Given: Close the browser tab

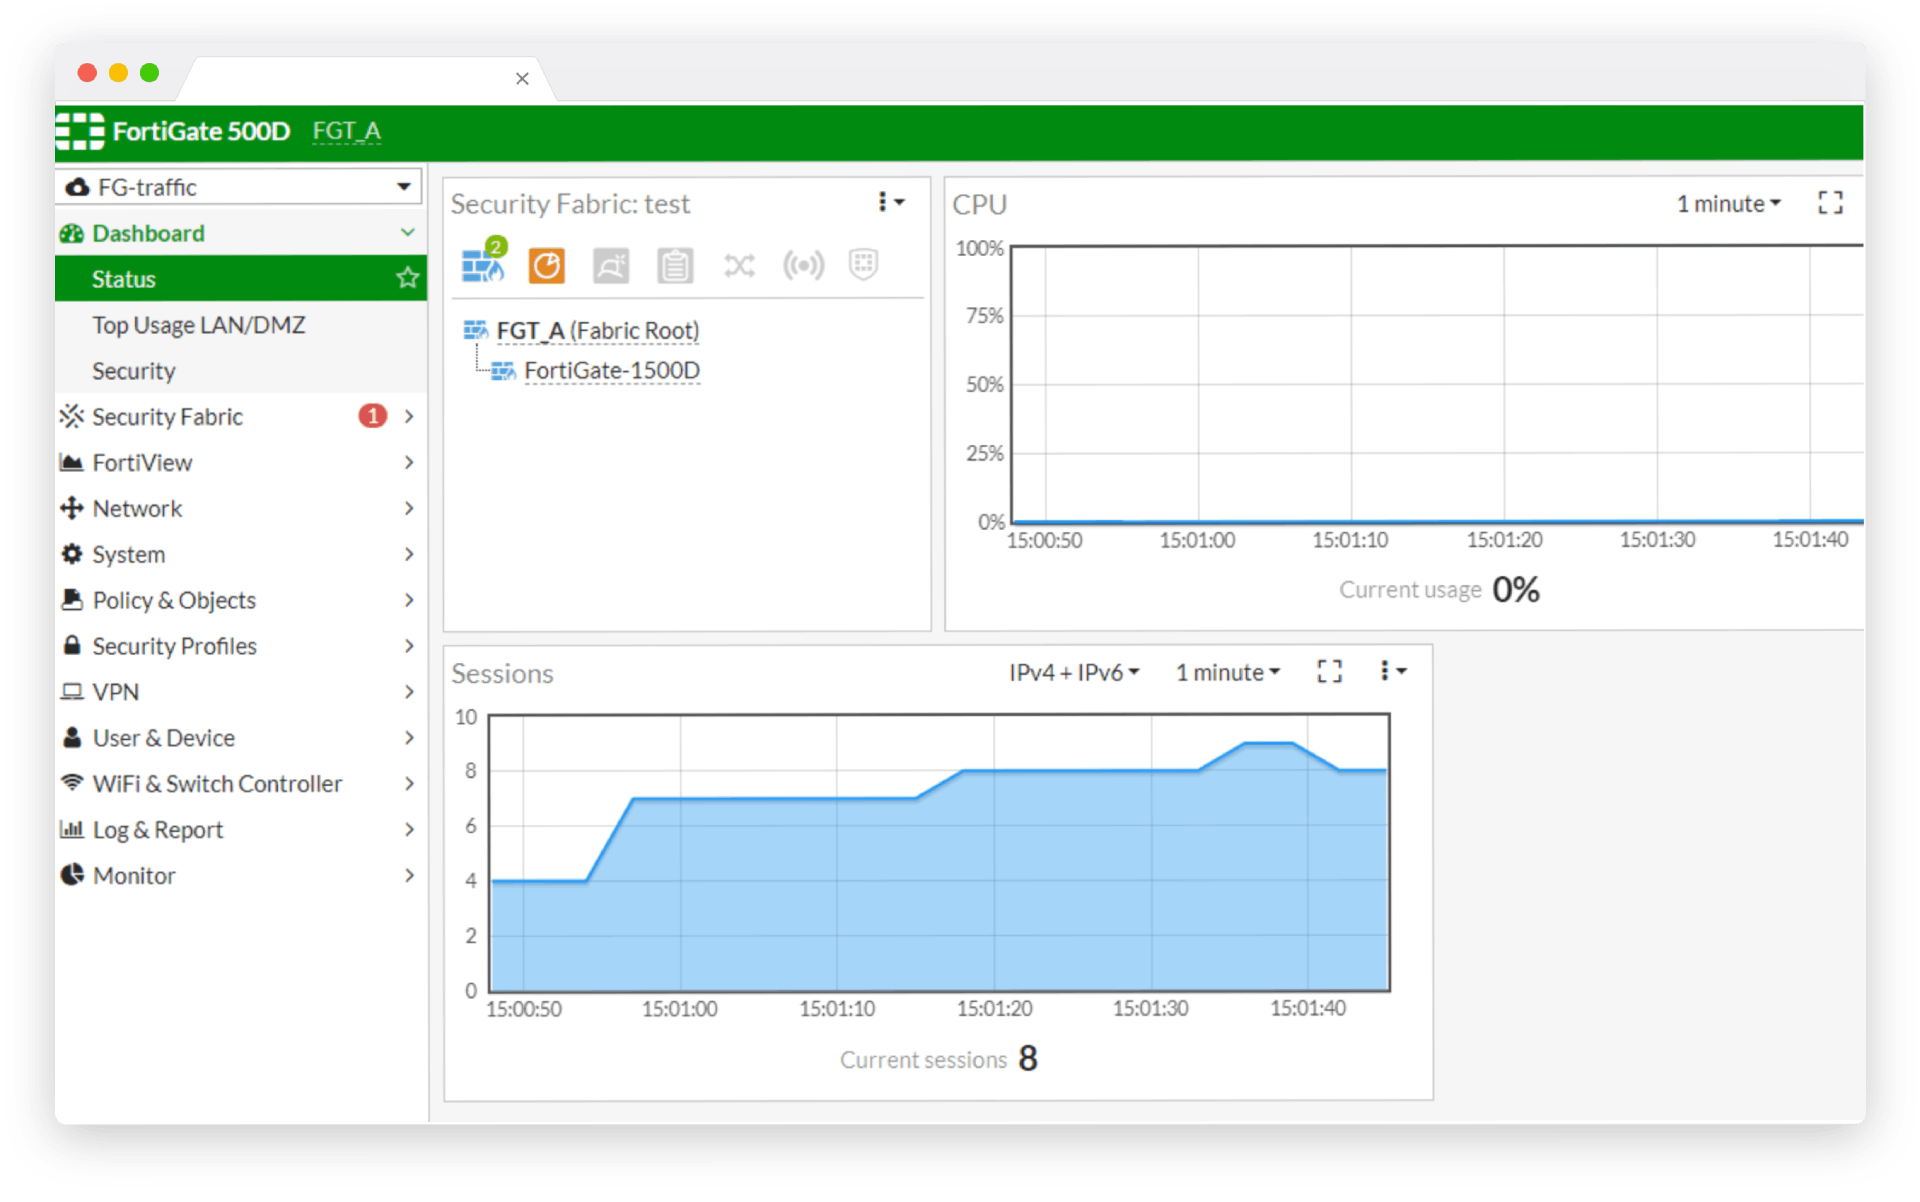Looking at the screenshot, I should click(522, 78).
